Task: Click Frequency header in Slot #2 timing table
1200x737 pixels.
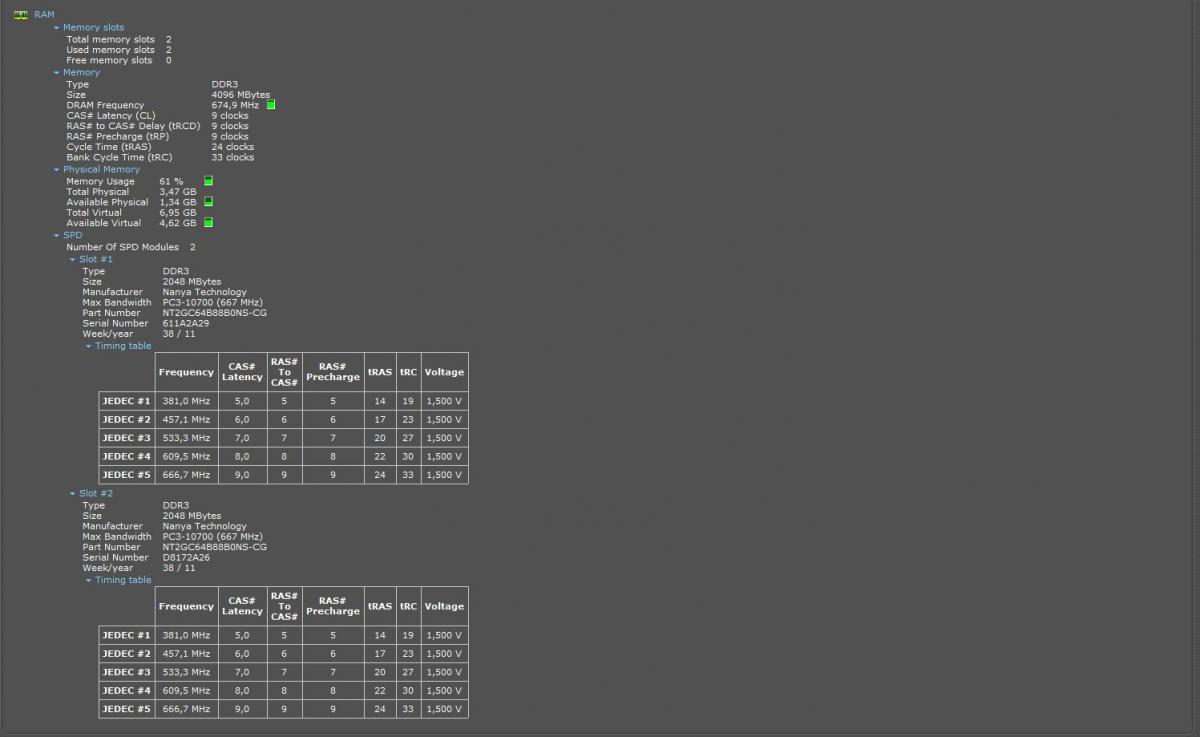Action: [x=186, y=606]
